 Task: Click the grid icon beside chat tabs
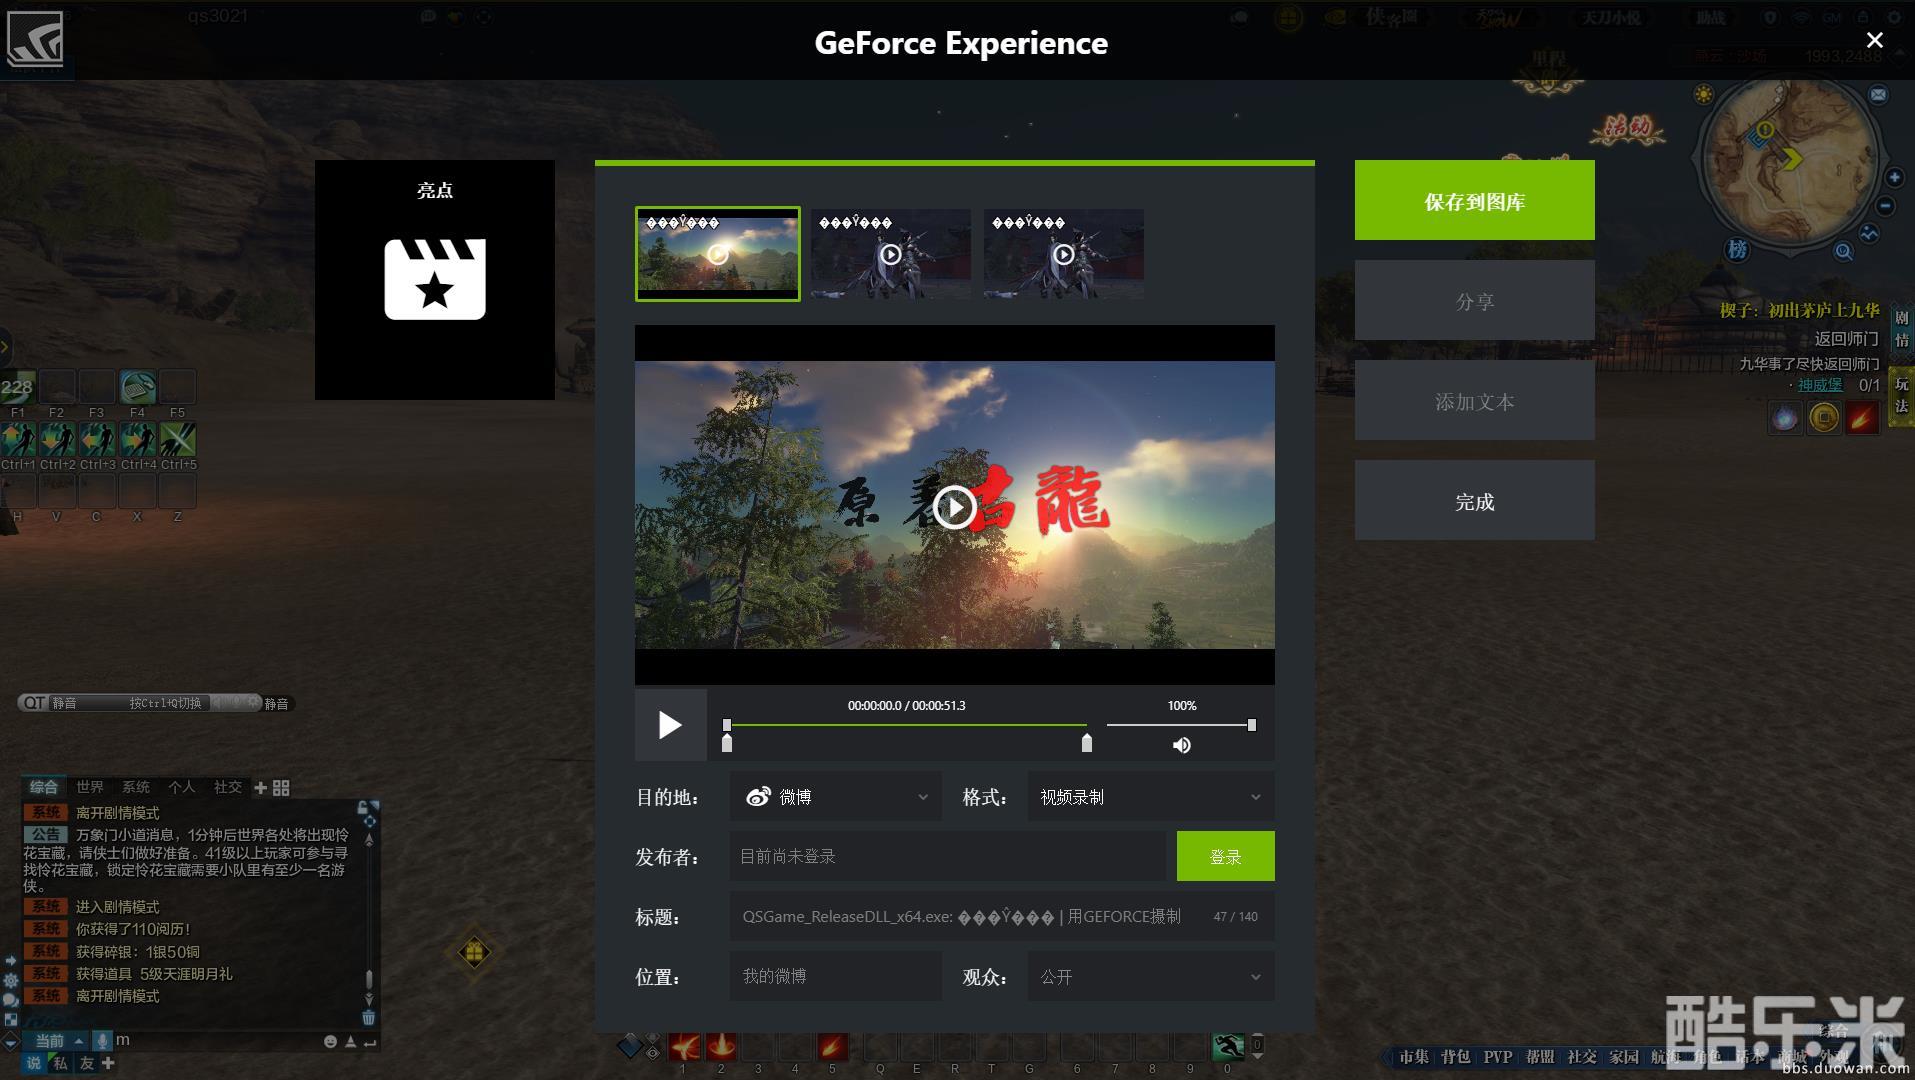pos(281,788)
